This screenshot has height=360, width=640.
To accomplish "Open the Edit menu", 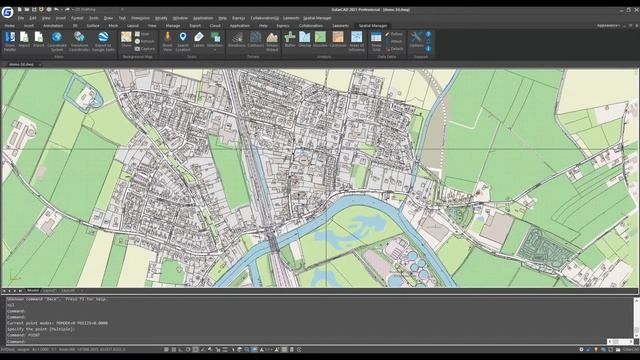I will tap(33, 18).
